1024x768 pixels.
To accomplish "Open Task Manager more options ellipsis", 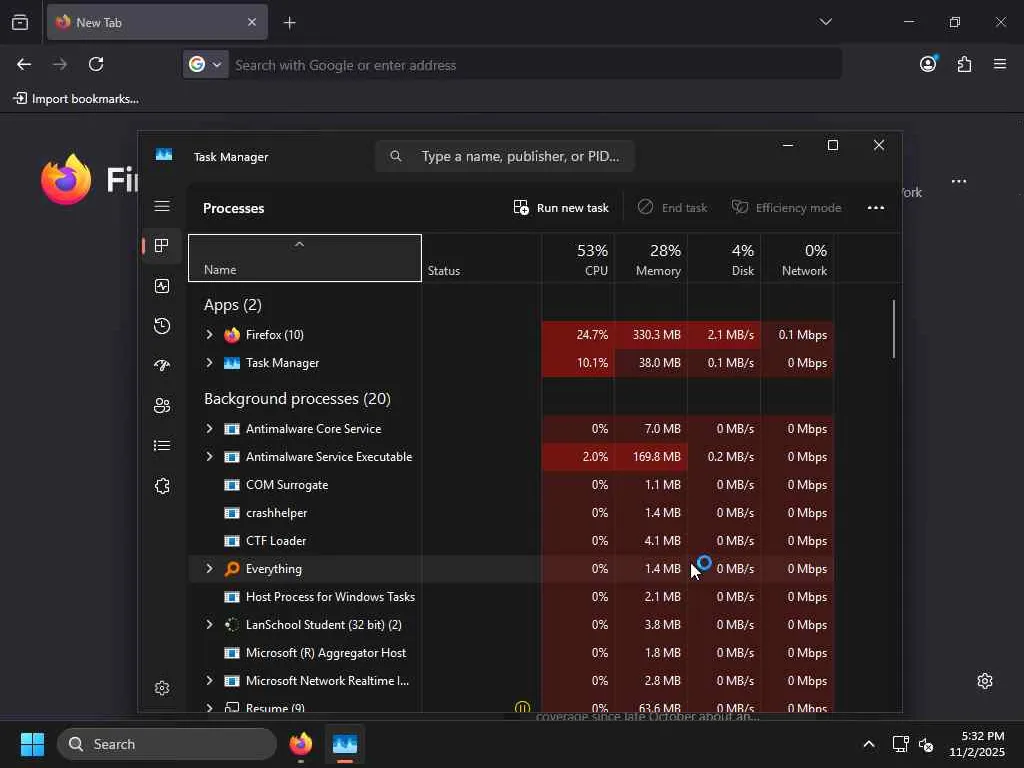I will click(x=876, y=208).
